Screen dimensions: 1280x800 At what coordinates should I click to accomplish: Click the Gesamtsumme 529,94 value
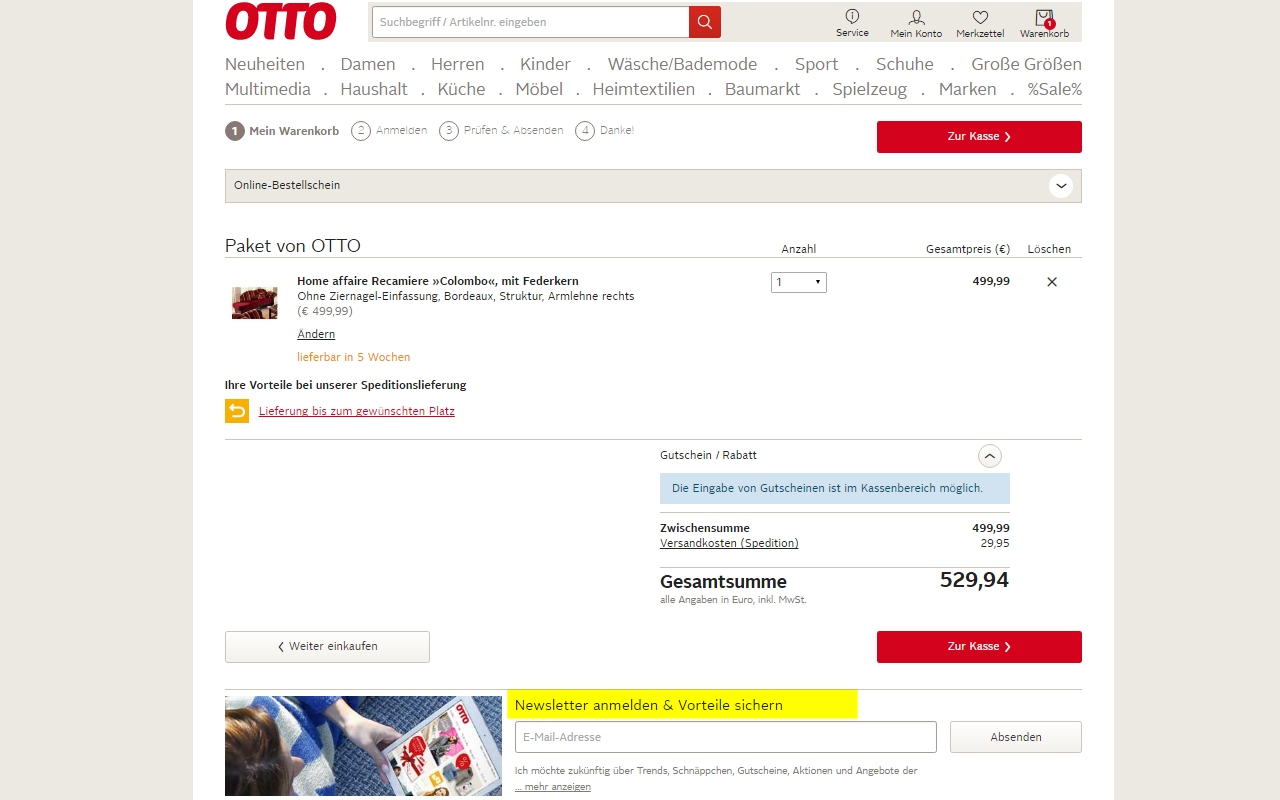[974, 580]
